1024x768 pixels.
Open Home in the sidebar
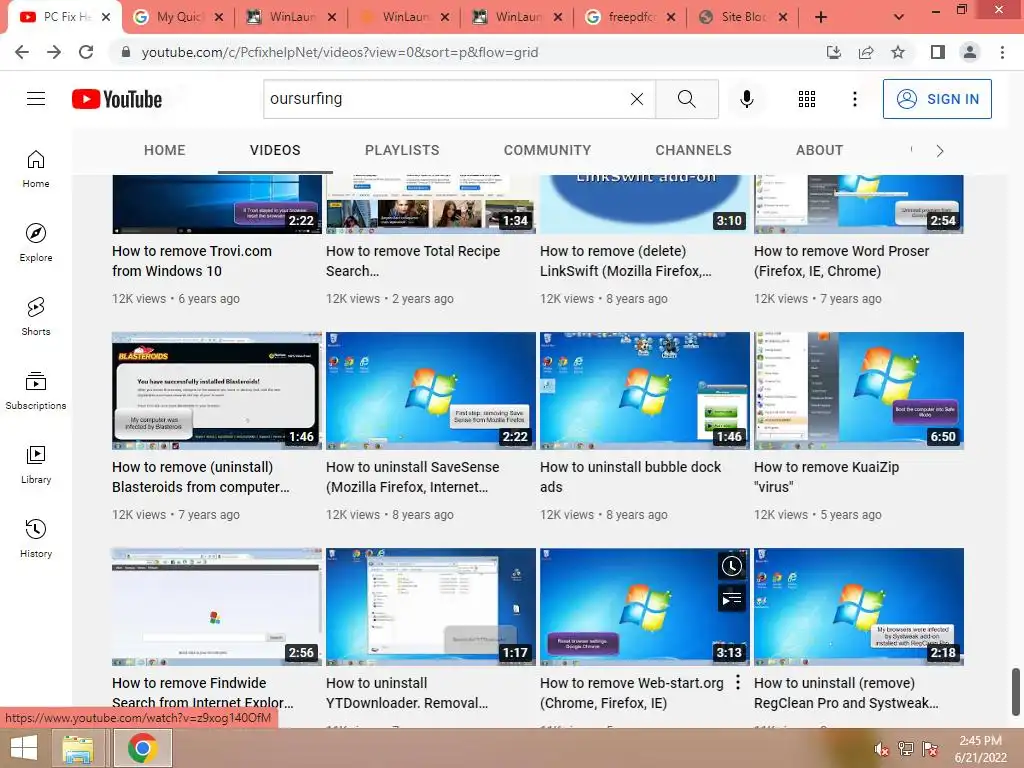coord(36,169)
